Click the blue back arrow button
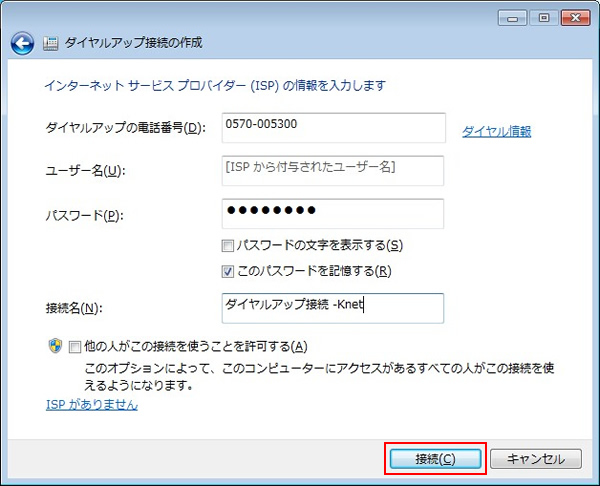The image size is (600, 486). (22, 43)
